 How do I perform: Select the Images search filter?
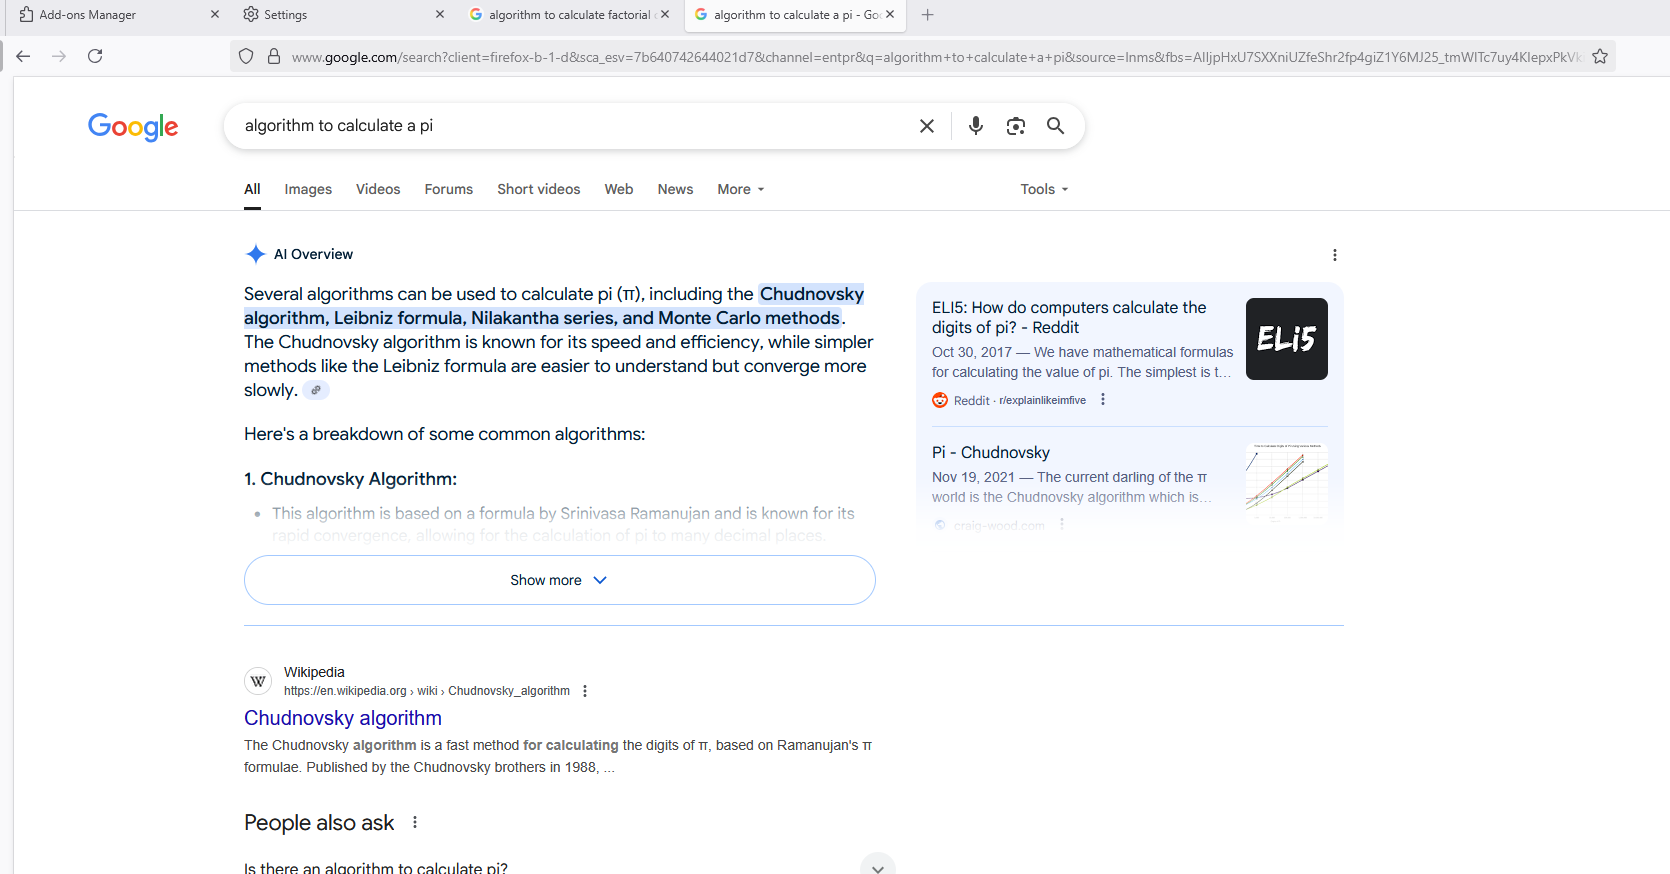pyautogui.click(x=308, y=189)
